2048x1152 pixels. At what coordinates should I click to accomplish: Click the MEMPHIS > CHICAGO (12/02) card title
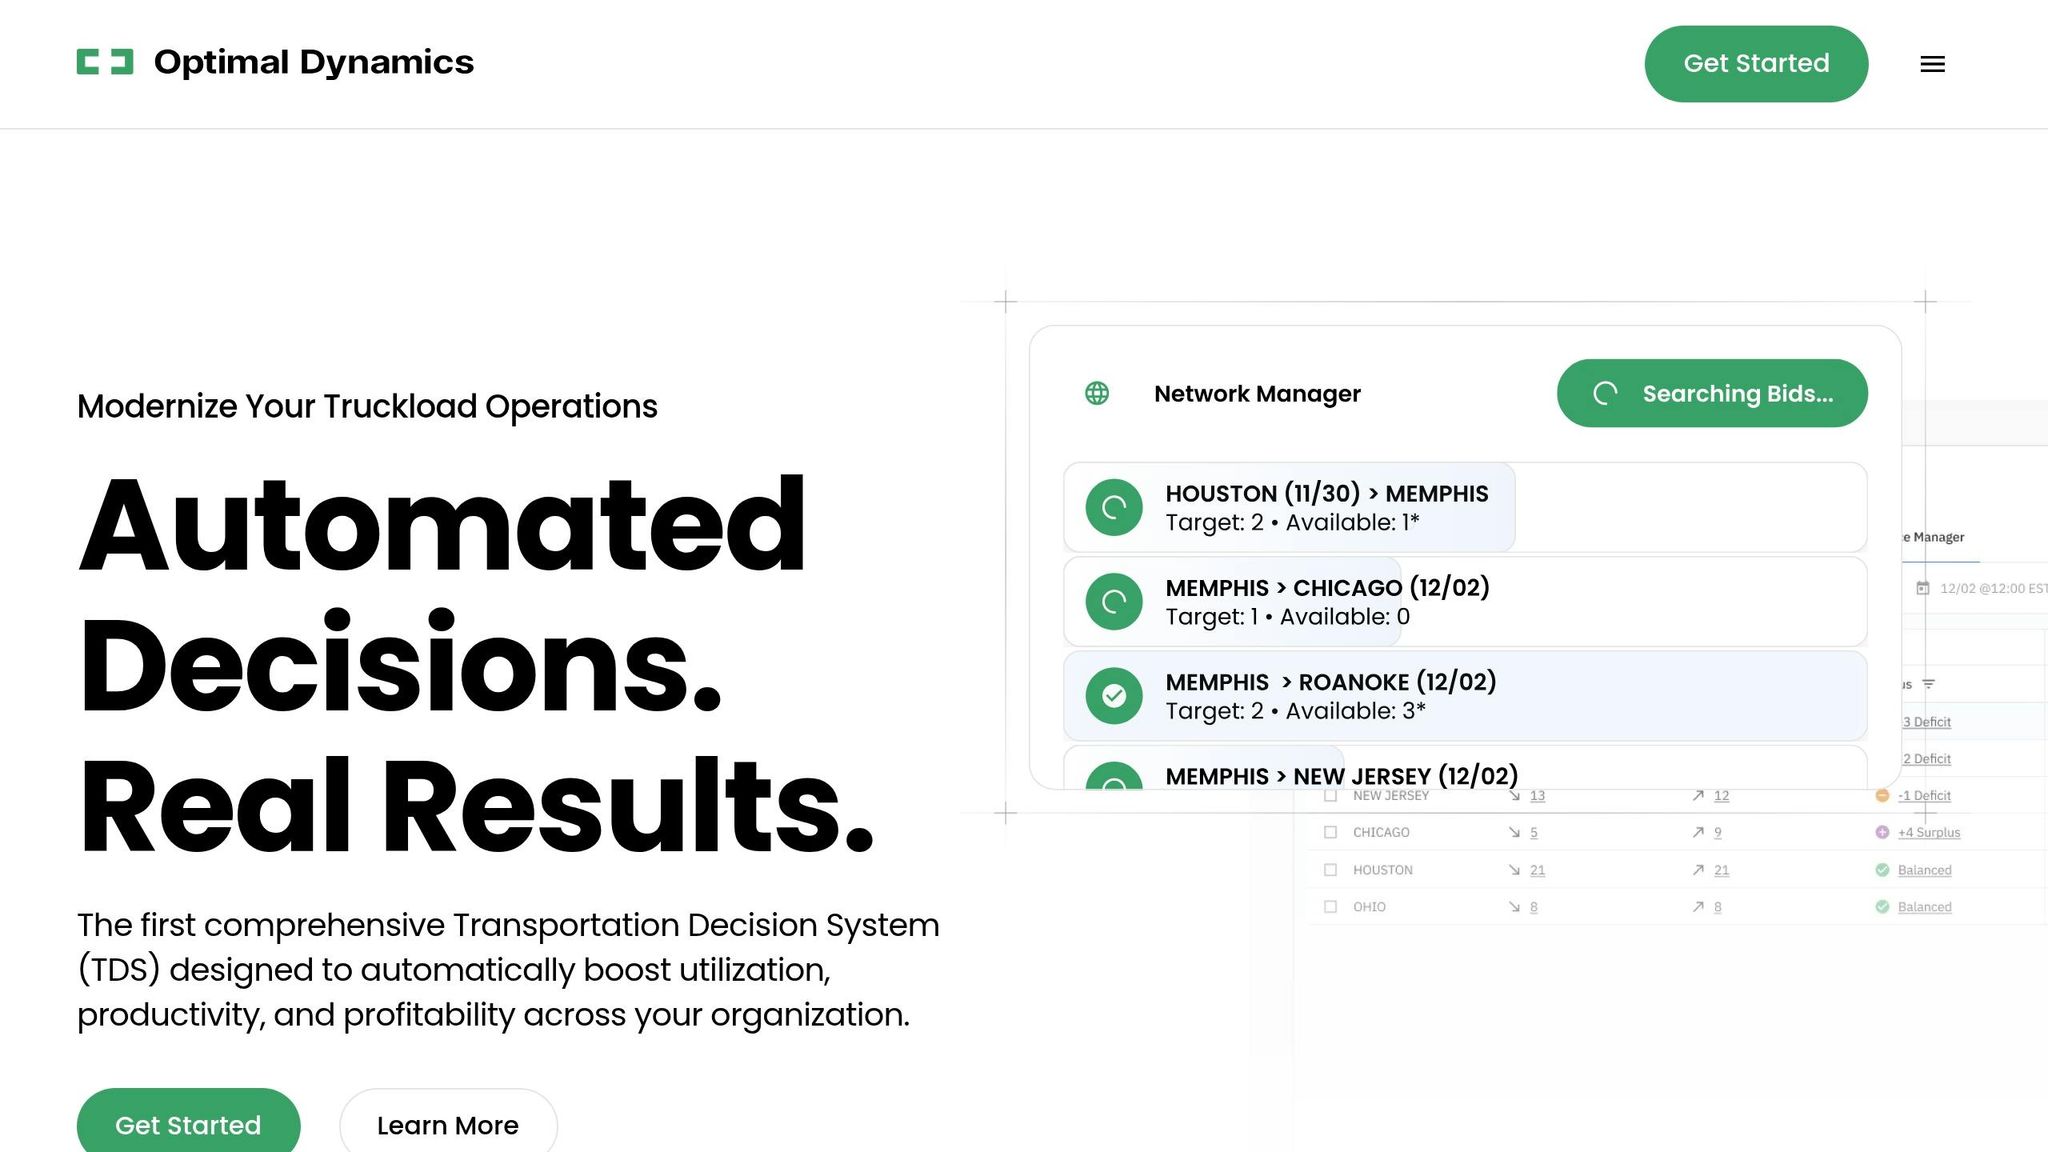coord(1327,587)
